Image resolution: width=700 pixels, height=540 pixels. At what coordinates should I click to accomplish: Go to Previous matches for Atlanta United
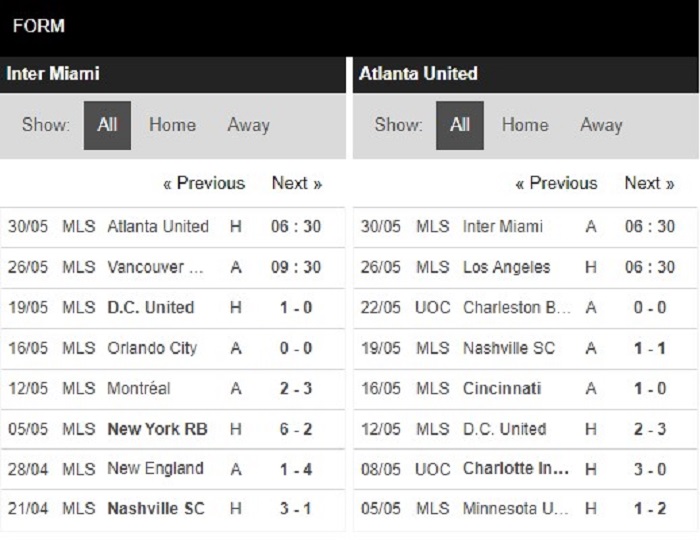click(x=556, y=183)
